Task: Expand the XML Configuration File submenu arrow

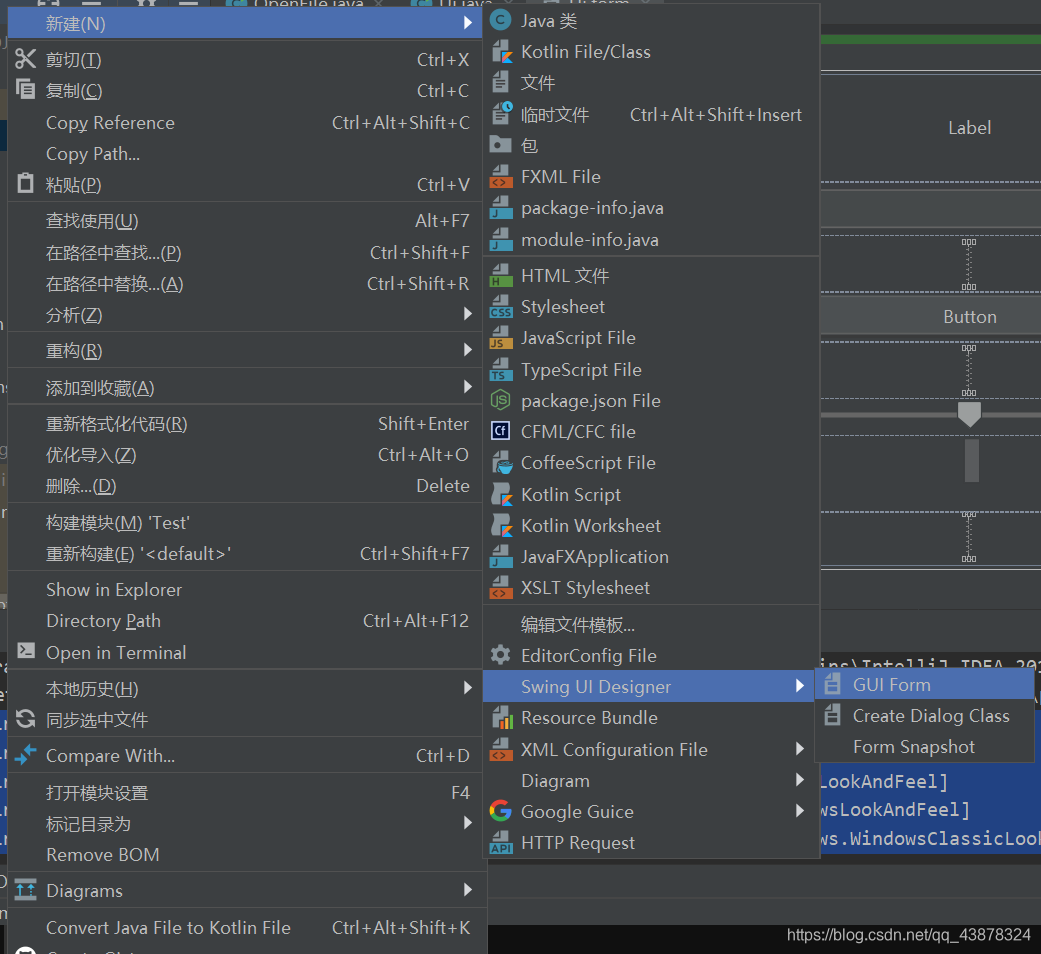Action: 799,749
